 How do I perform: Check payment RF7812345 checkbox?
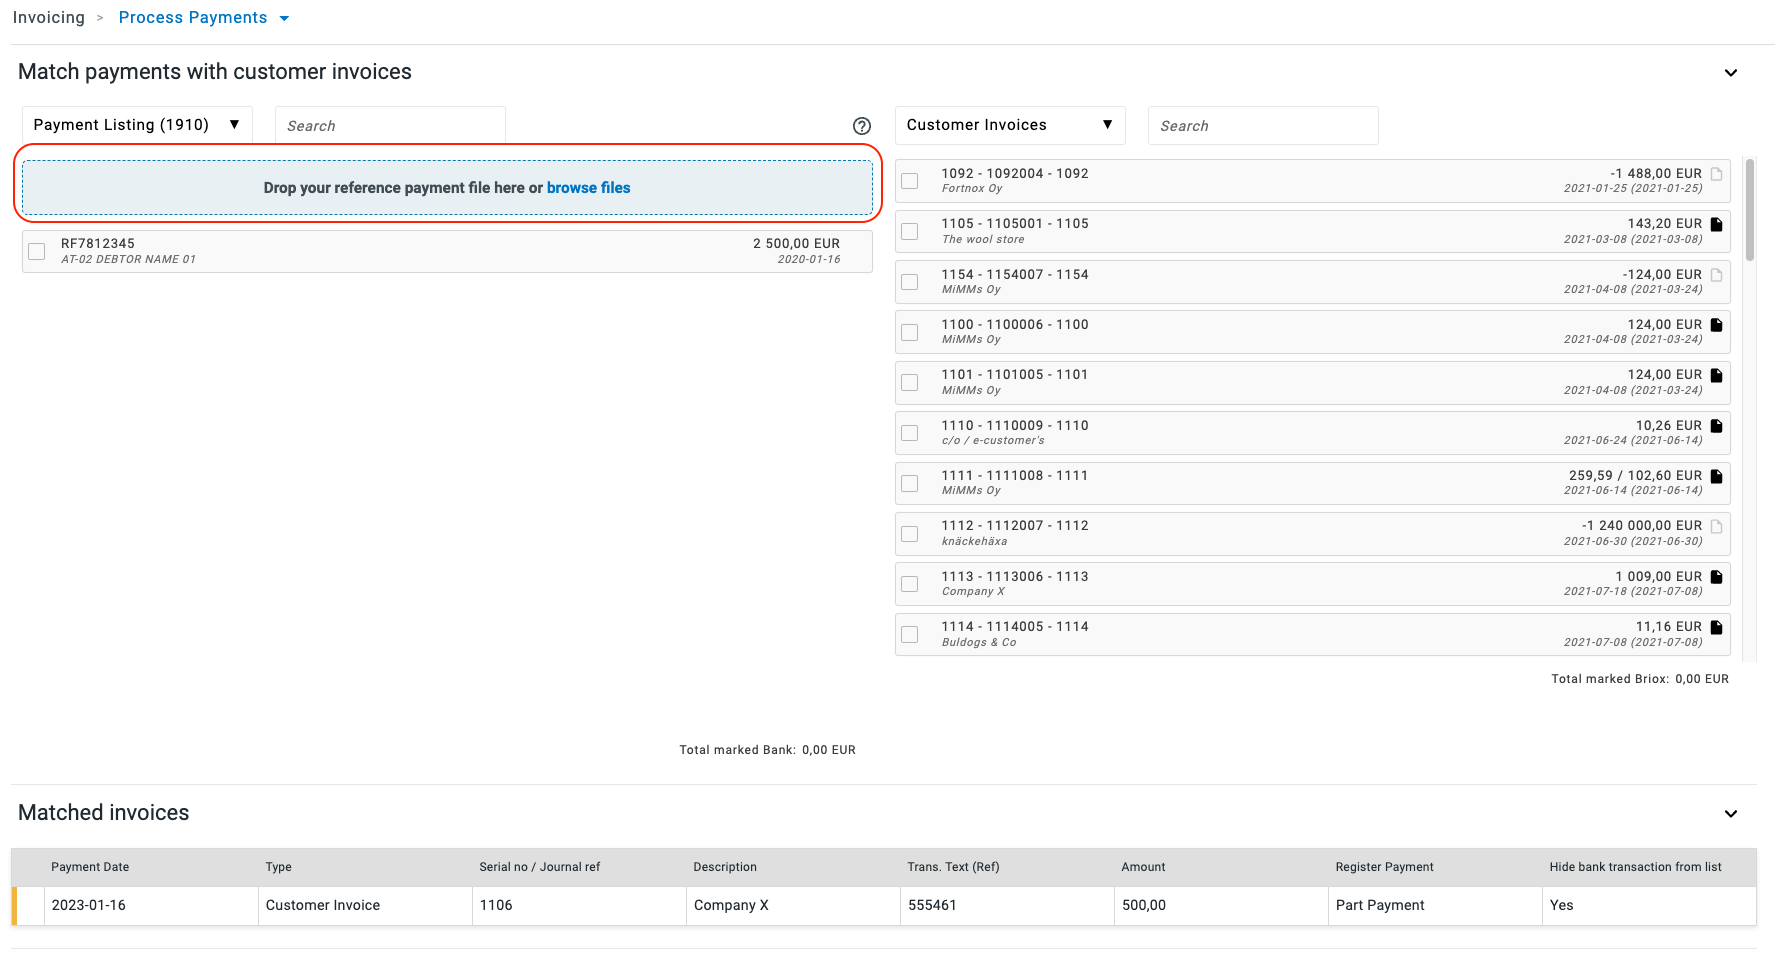click(x=37, y=251)
